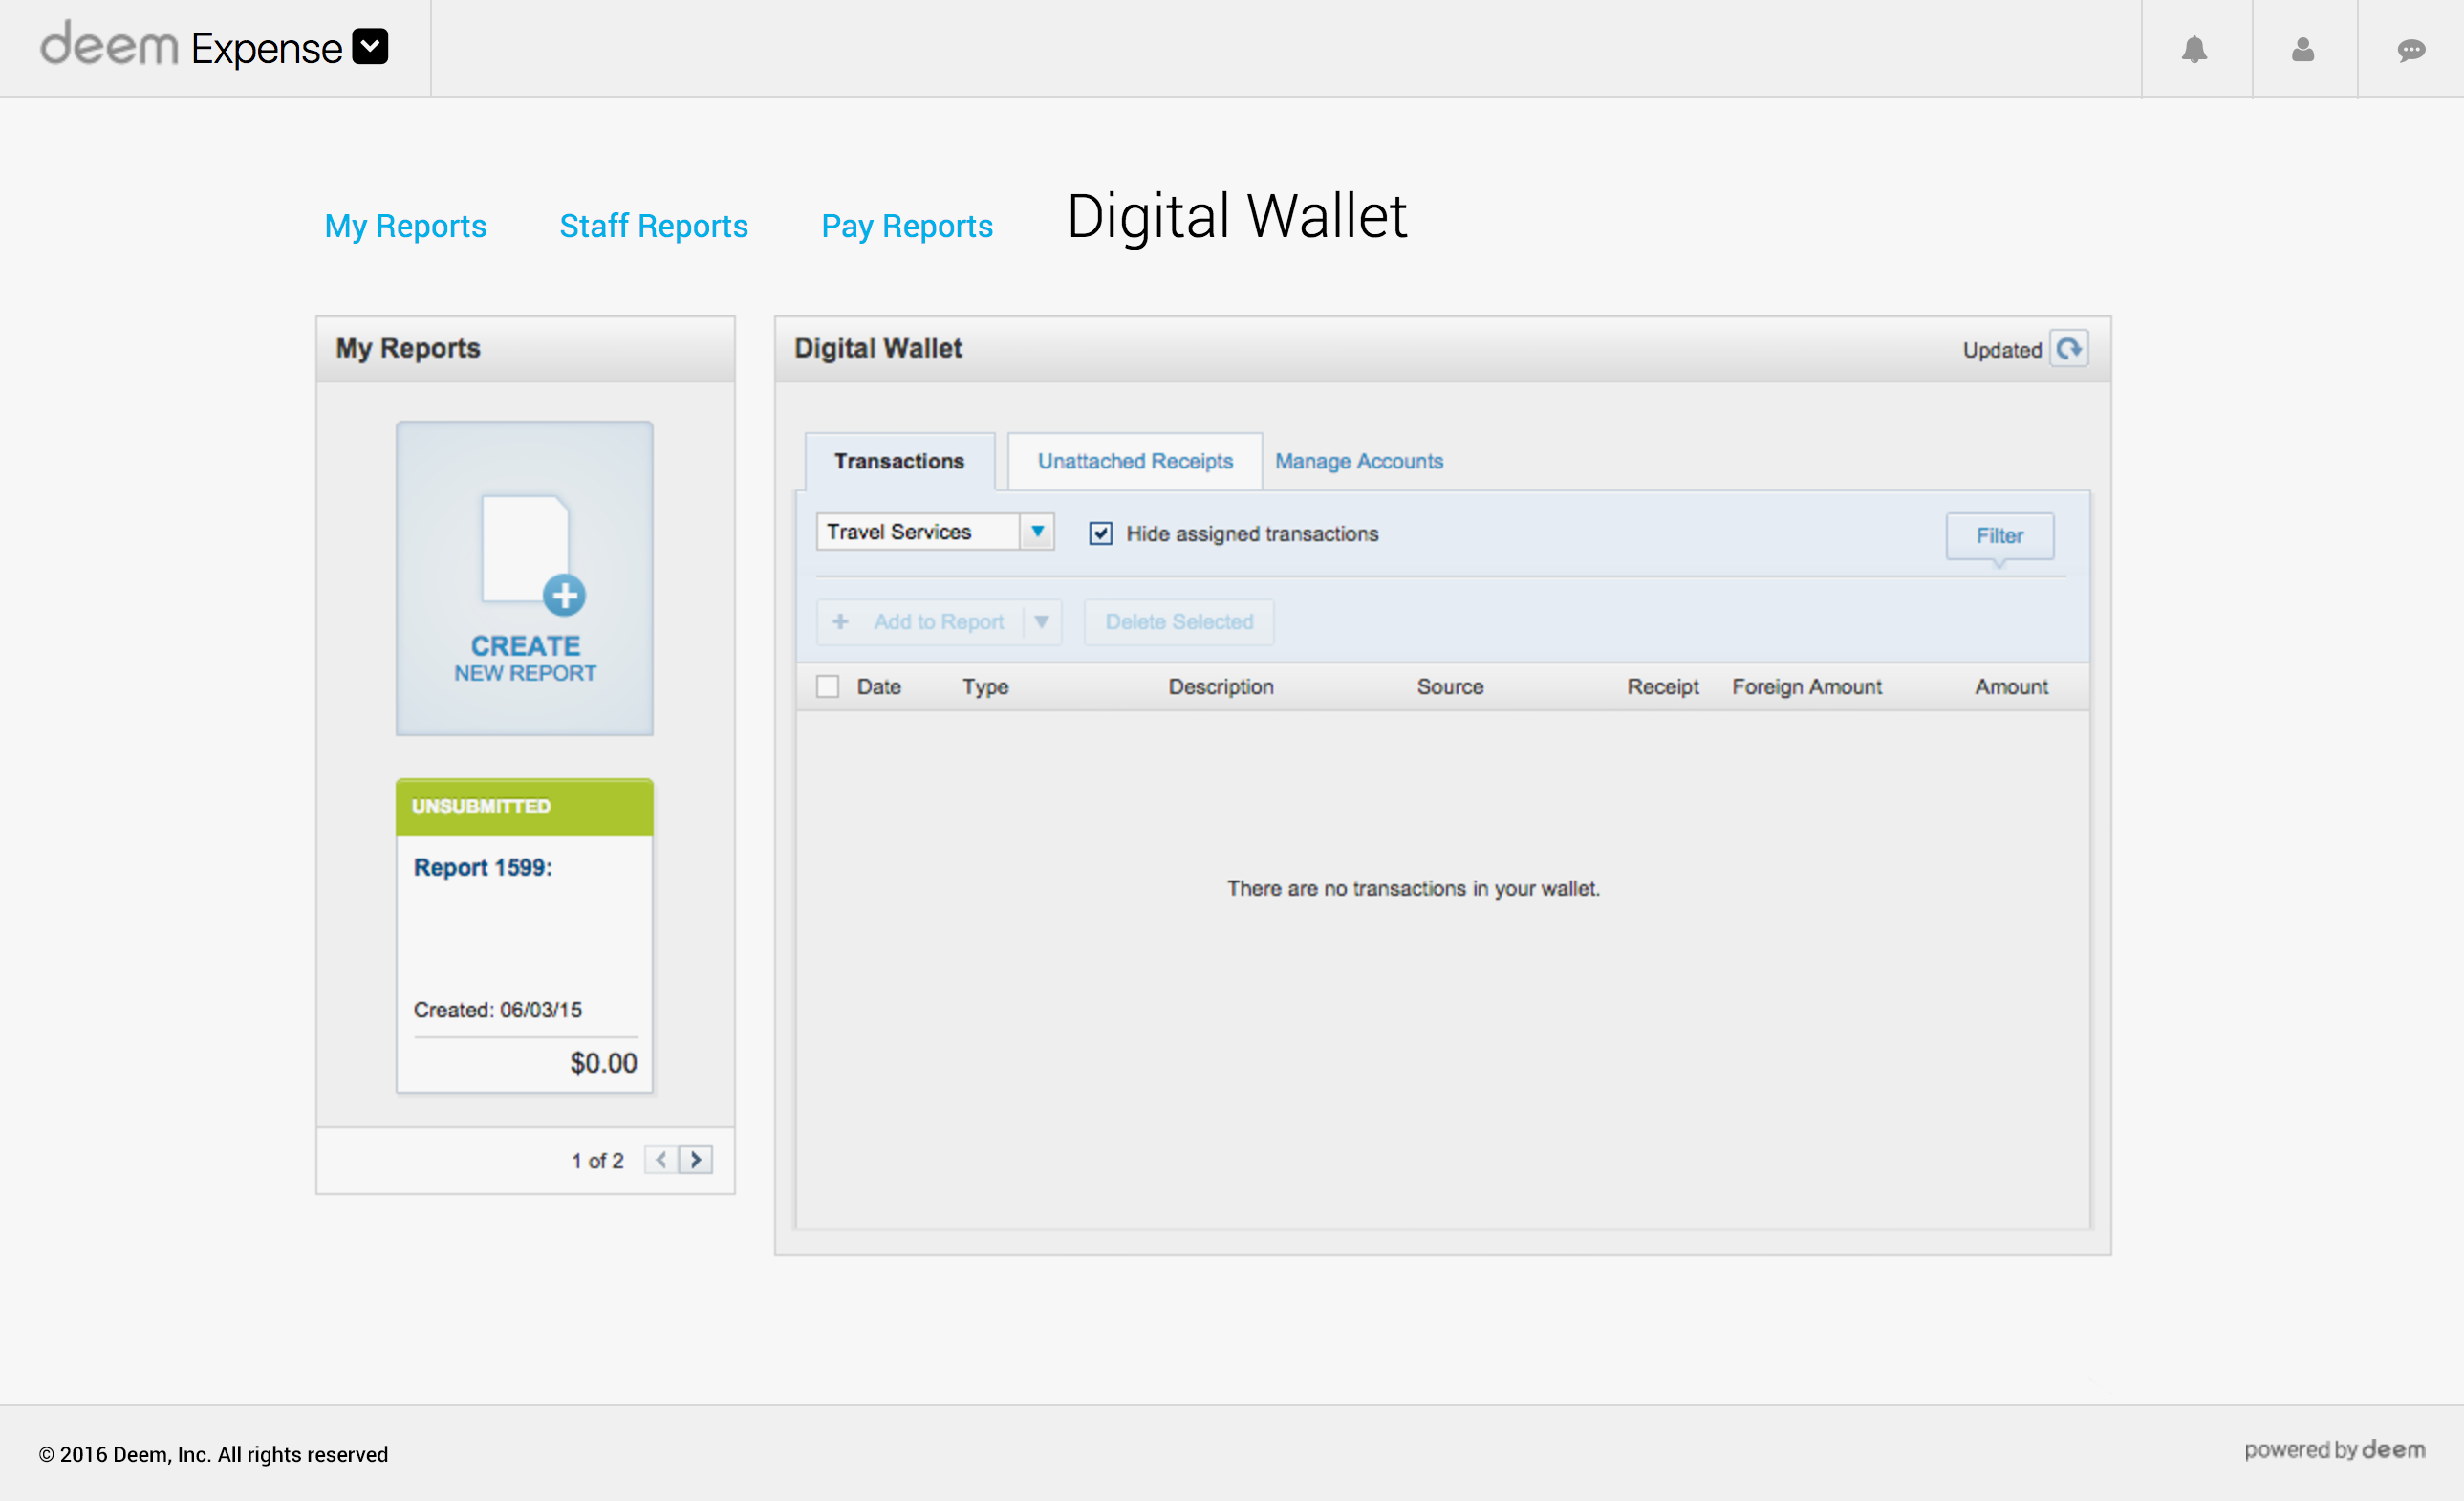The width and height of the screenshot is (2464, 1501).
Task: Open the chat speech bubble icon
Action: 2411,50
